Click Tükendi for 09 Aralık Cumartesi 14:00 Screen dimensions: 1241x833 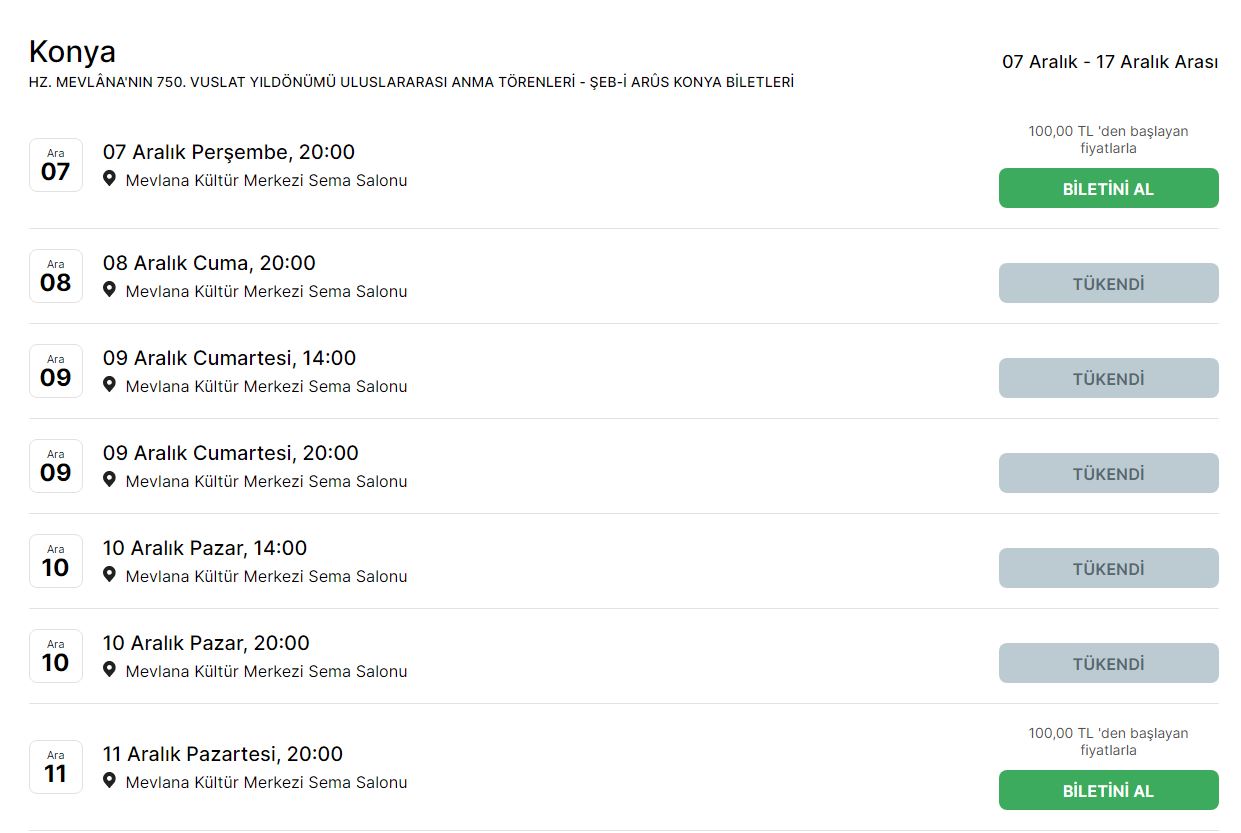click(1108, 378)
